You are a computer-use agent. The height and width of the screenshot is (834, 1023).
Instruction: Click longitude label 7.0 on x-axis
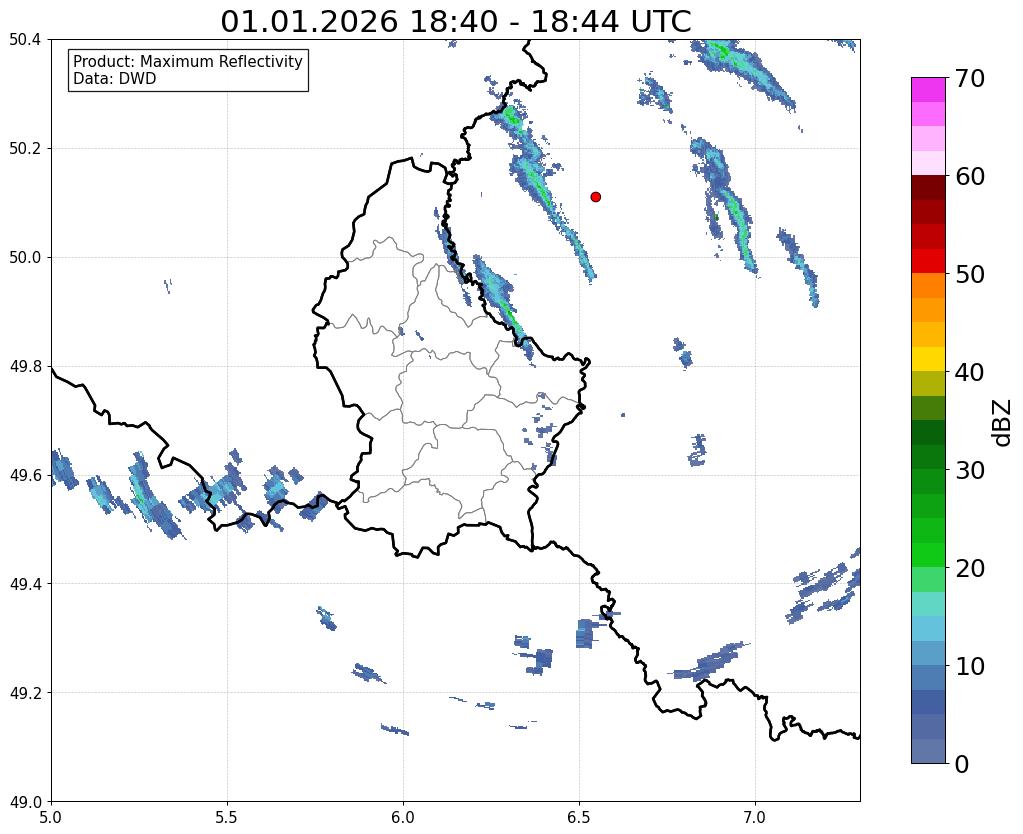point(756,817)
